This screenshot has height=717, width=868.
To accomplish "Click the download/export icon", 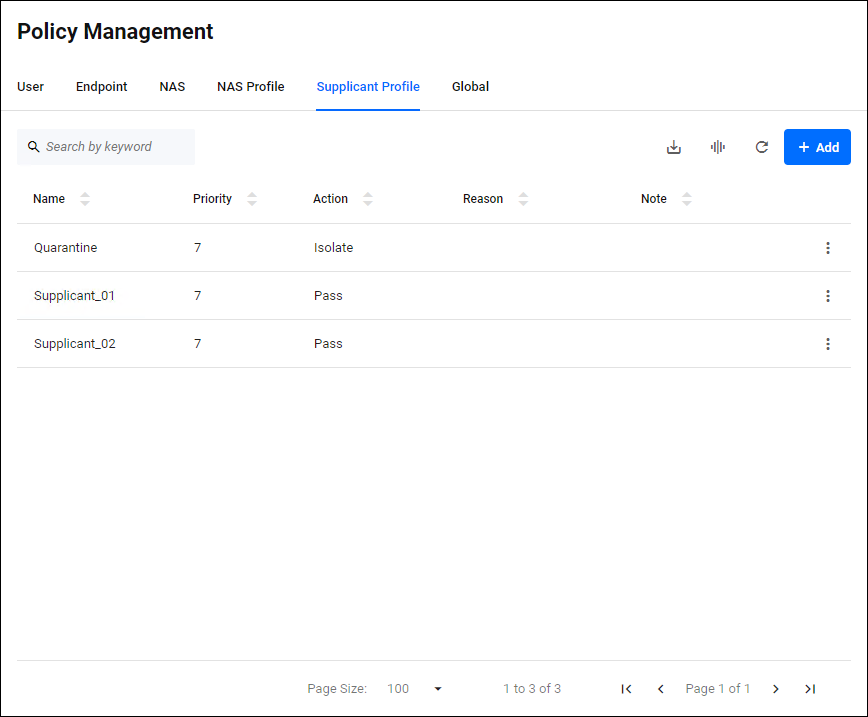I will (x=674, y=147).
